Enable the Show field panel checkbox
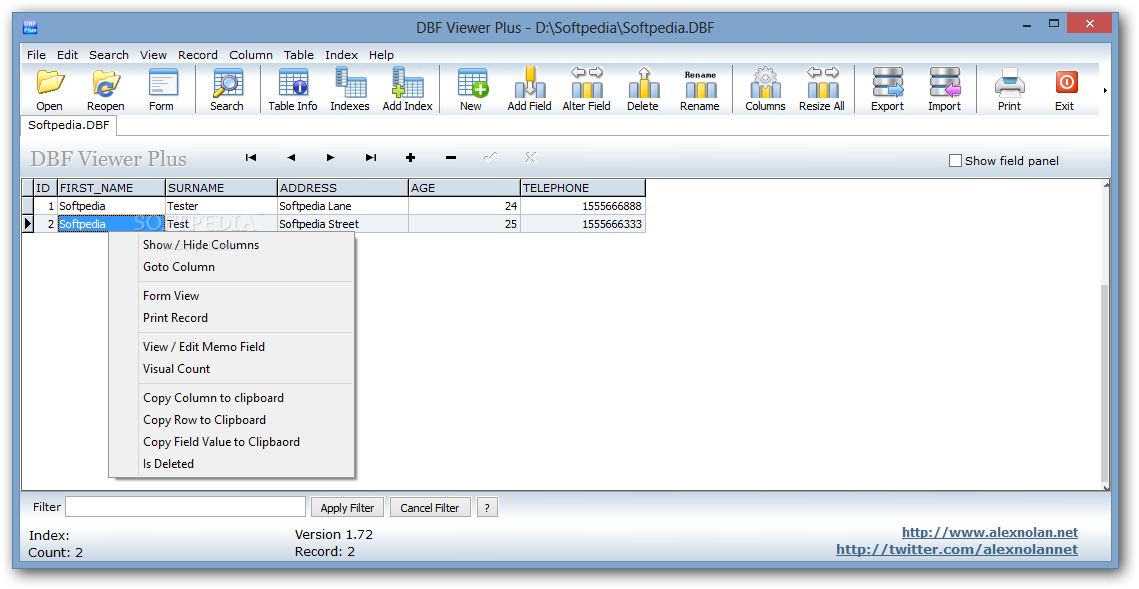Image resolution: width=1139 pixels, height=589 pixels. click(x=955, y=161)
